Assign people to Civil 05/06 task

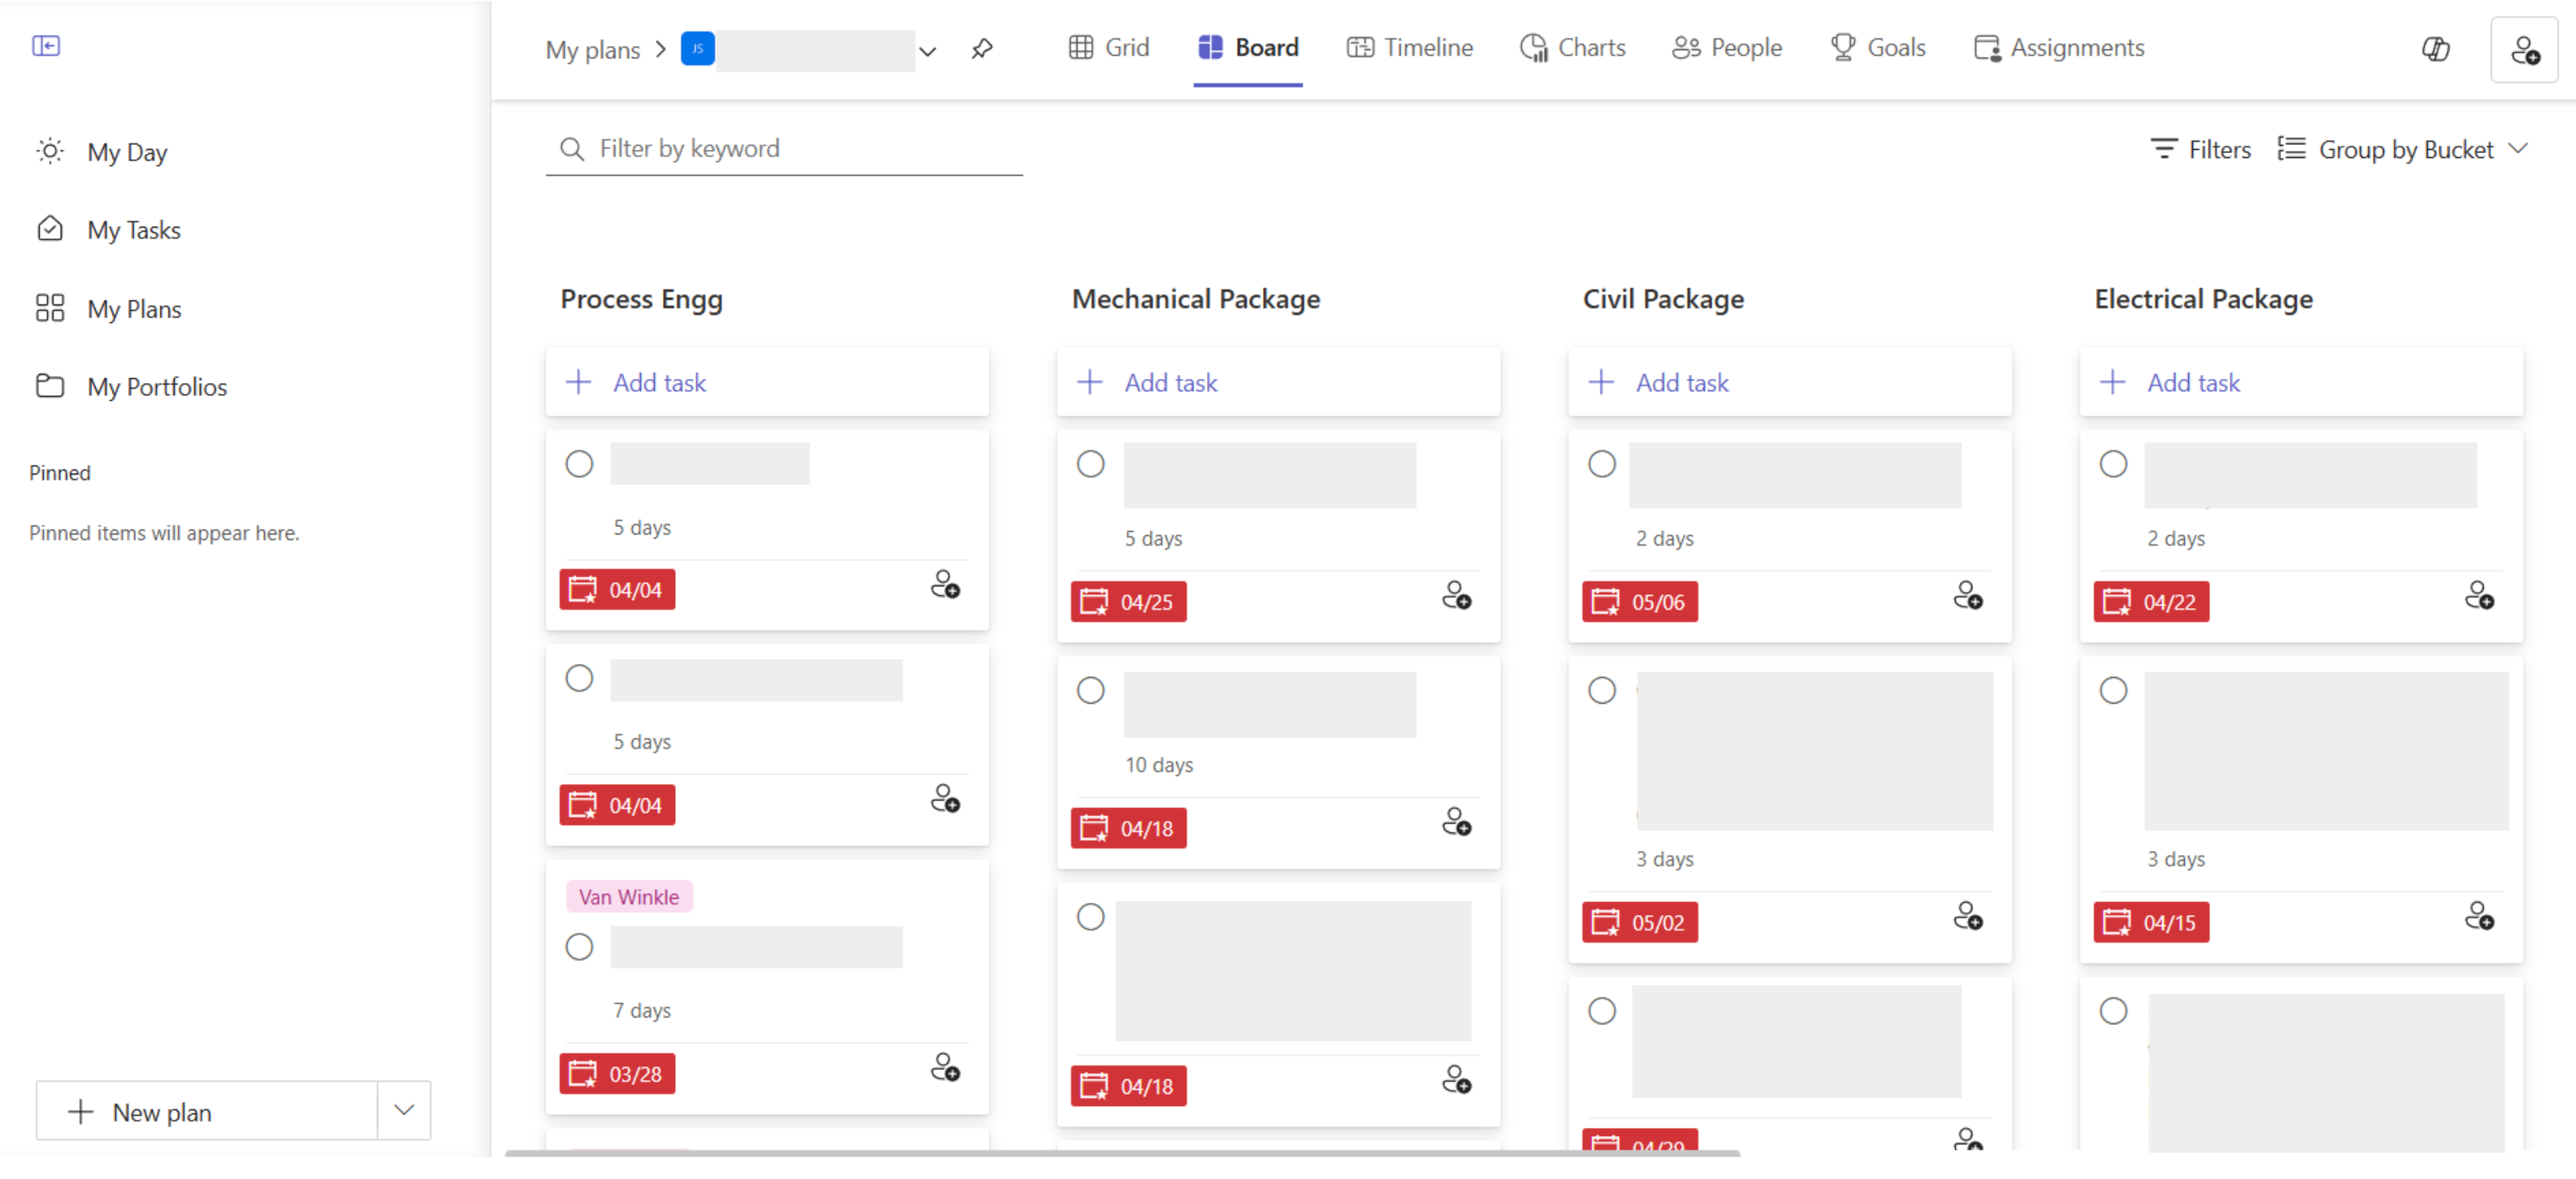pyautogui.click(x=1968, y=596)
